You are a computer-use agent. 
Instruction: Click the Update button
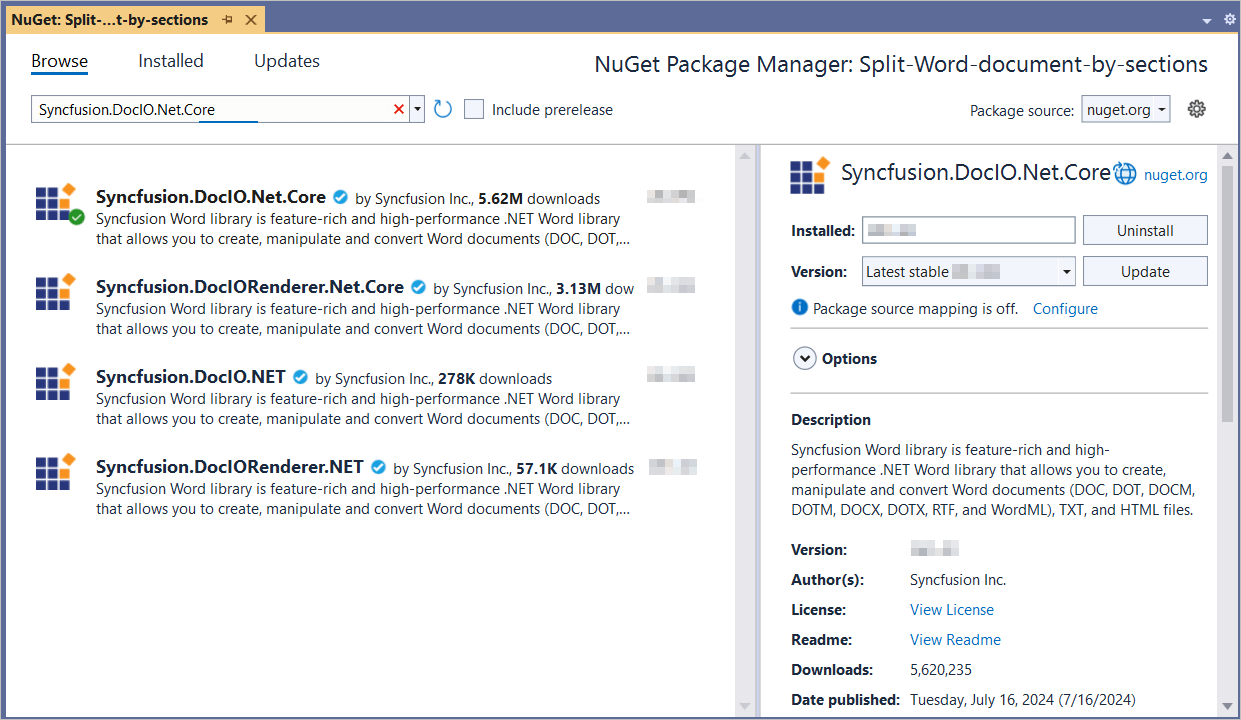coord(1144,271)
